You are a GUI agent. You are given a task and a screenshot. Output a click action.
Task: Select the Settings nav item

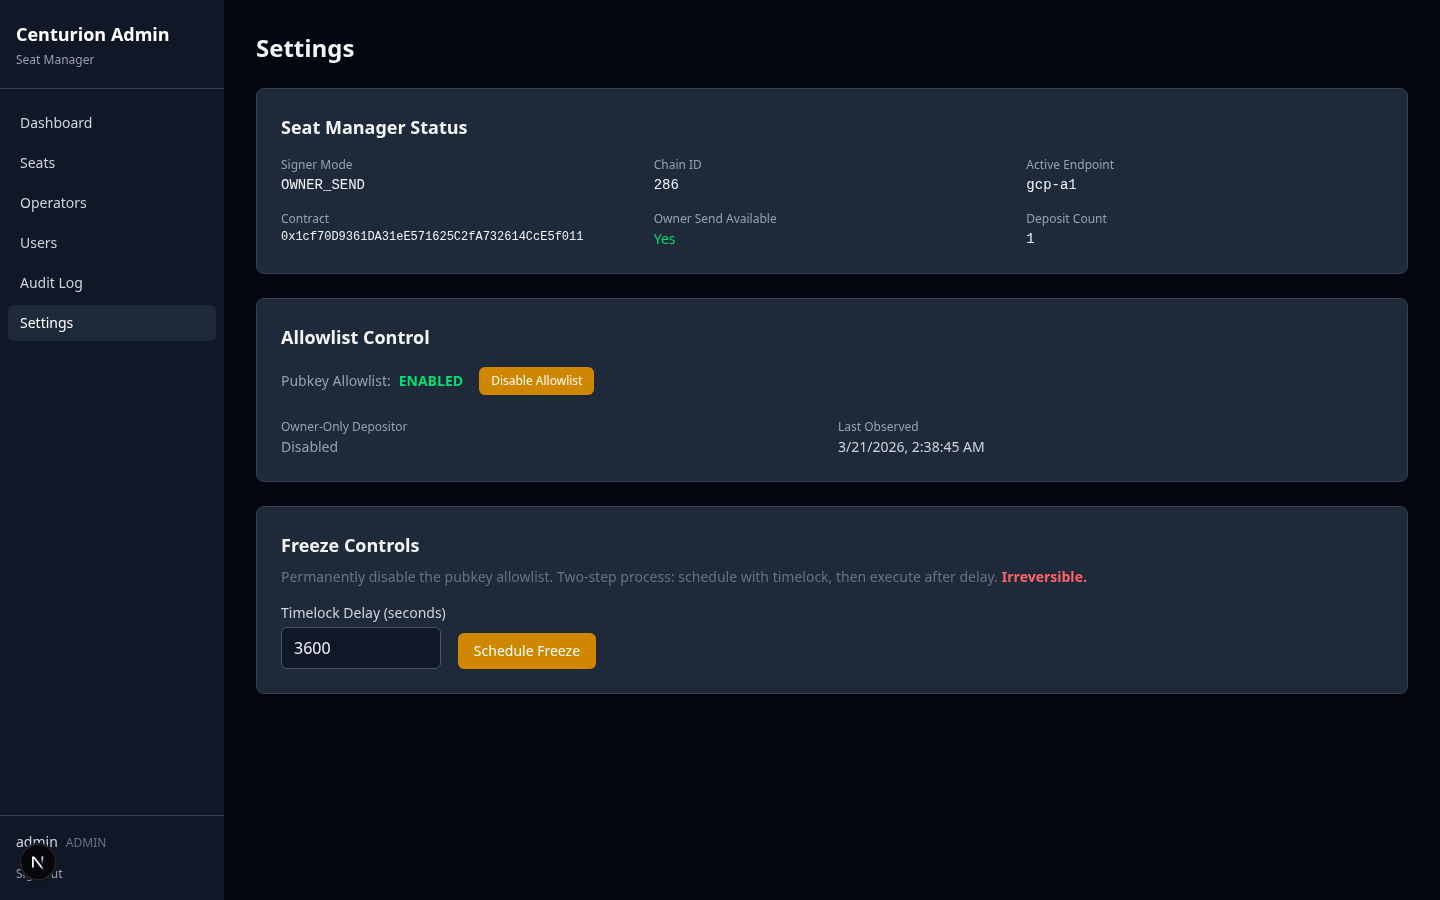coord(46,322)
